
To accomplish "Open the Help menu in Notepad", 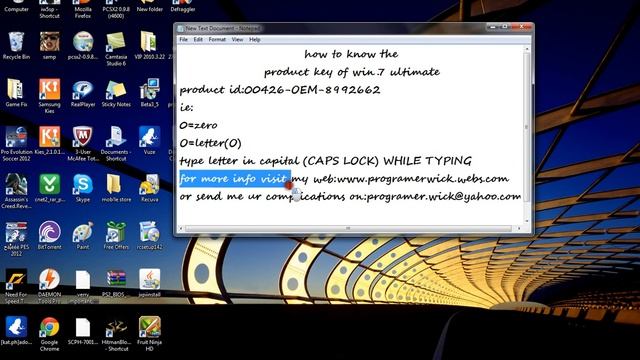I will 255,40.
